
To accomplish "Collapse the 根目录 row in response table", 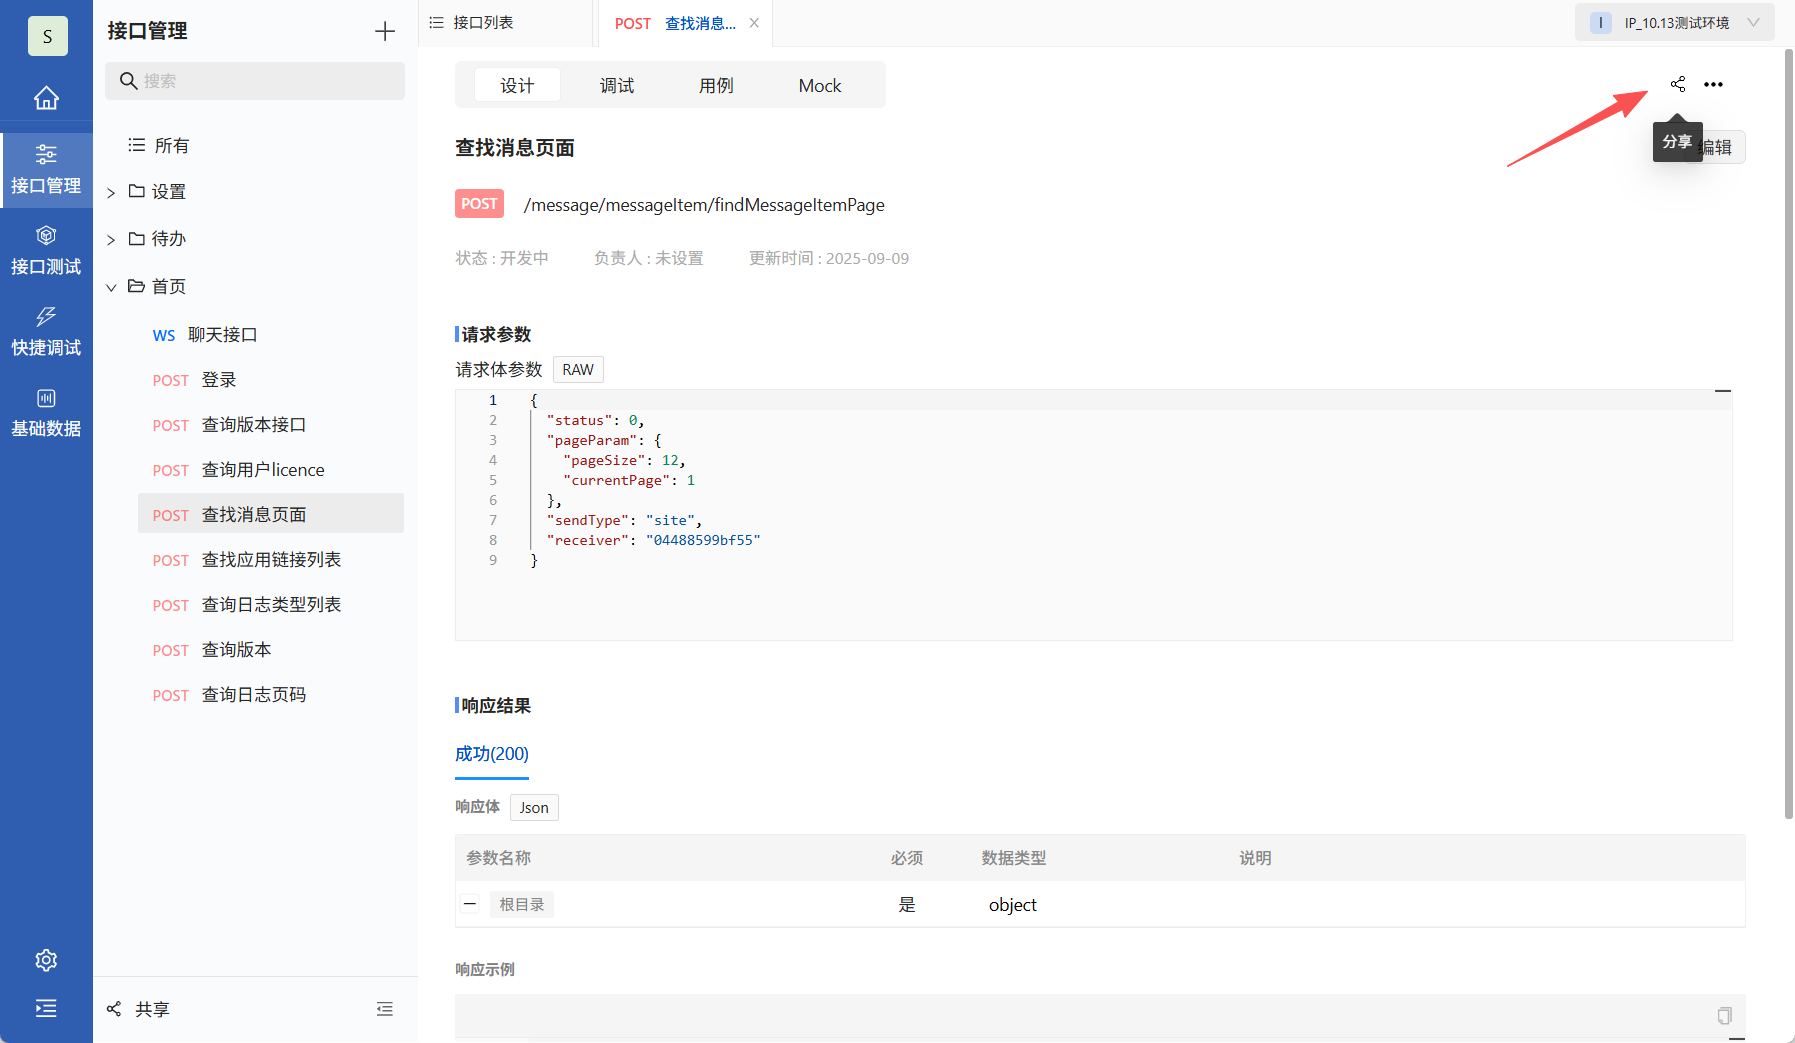I will (x=470, y=904).
